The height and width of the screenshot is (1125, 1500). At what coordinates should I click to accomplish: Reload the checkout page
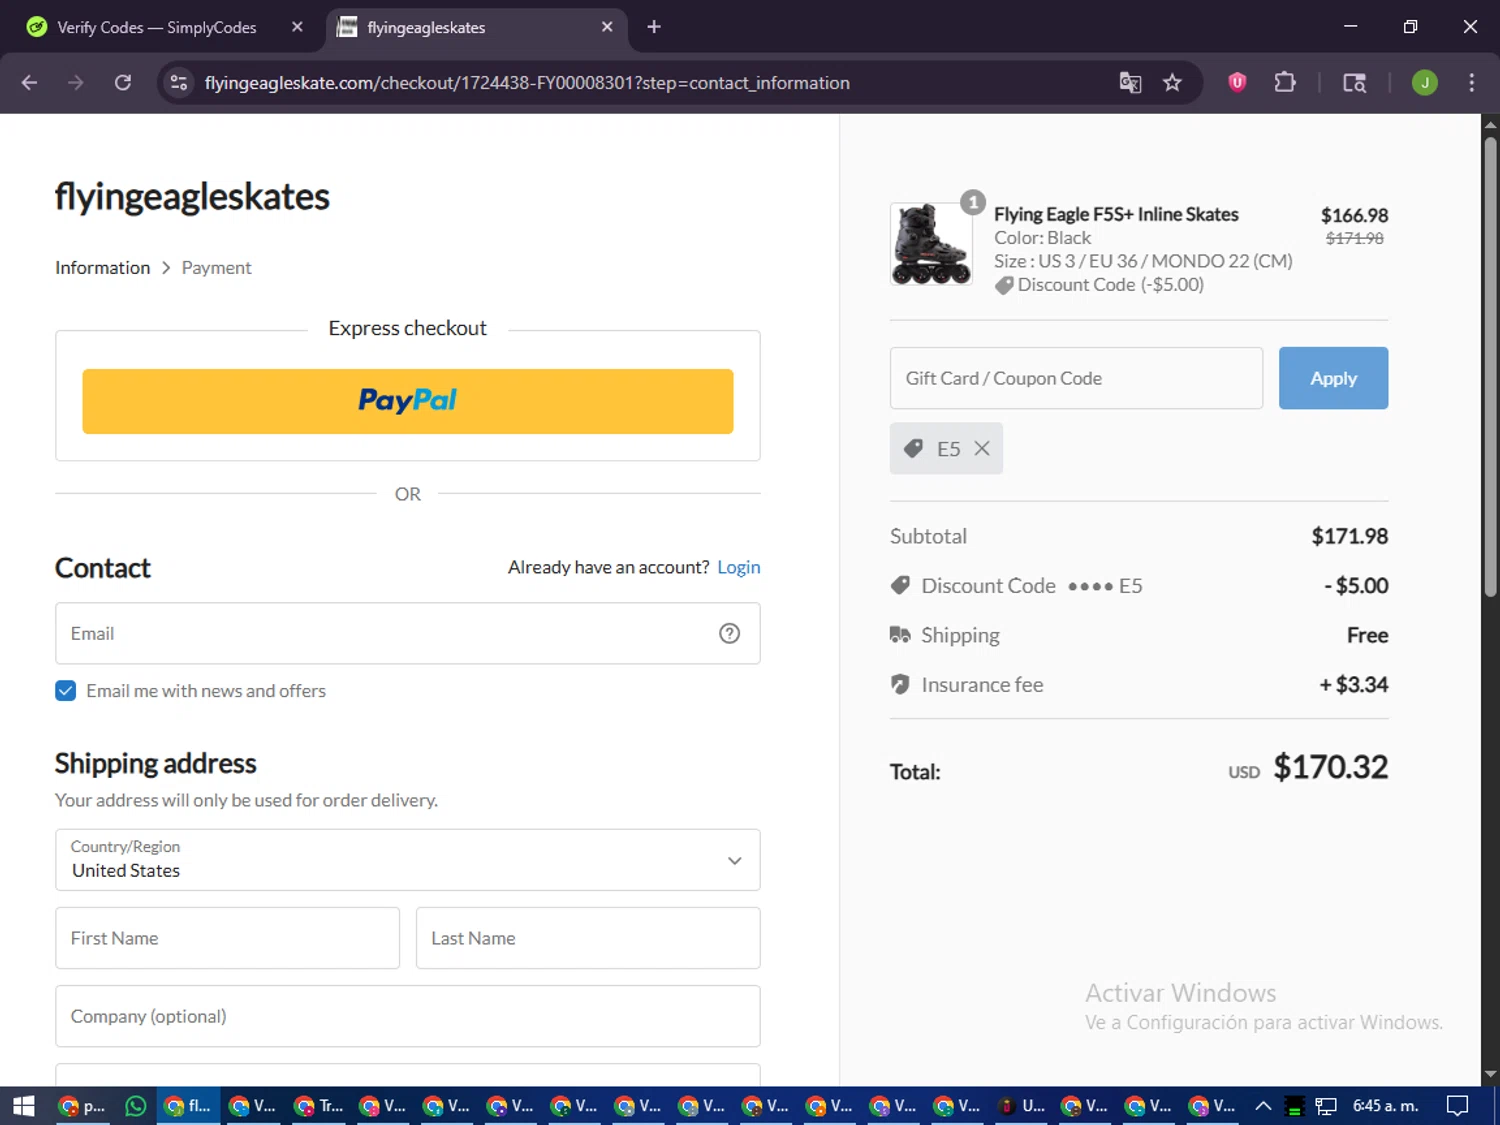pyautogui.click(x=123, y=83)
